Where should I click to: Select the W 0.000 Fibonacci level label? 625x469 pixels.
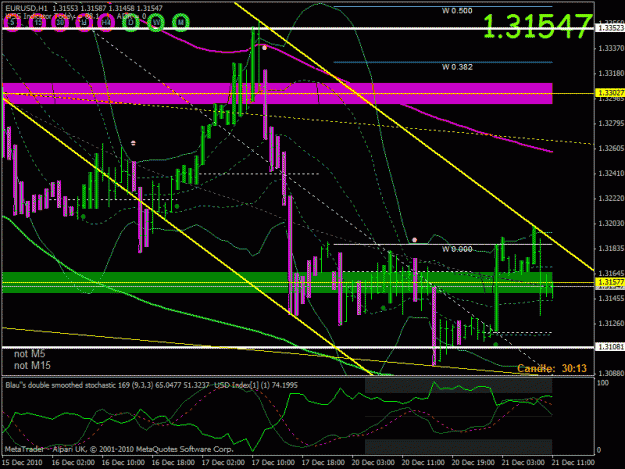tap(457, 249)
